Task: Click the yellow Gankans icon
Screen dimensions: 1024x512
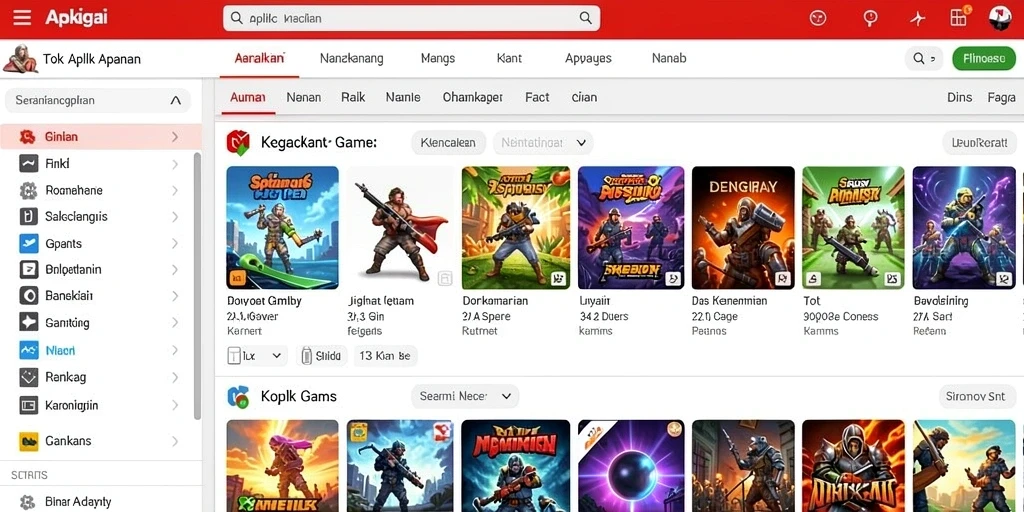Action: [x=29, y=441]
